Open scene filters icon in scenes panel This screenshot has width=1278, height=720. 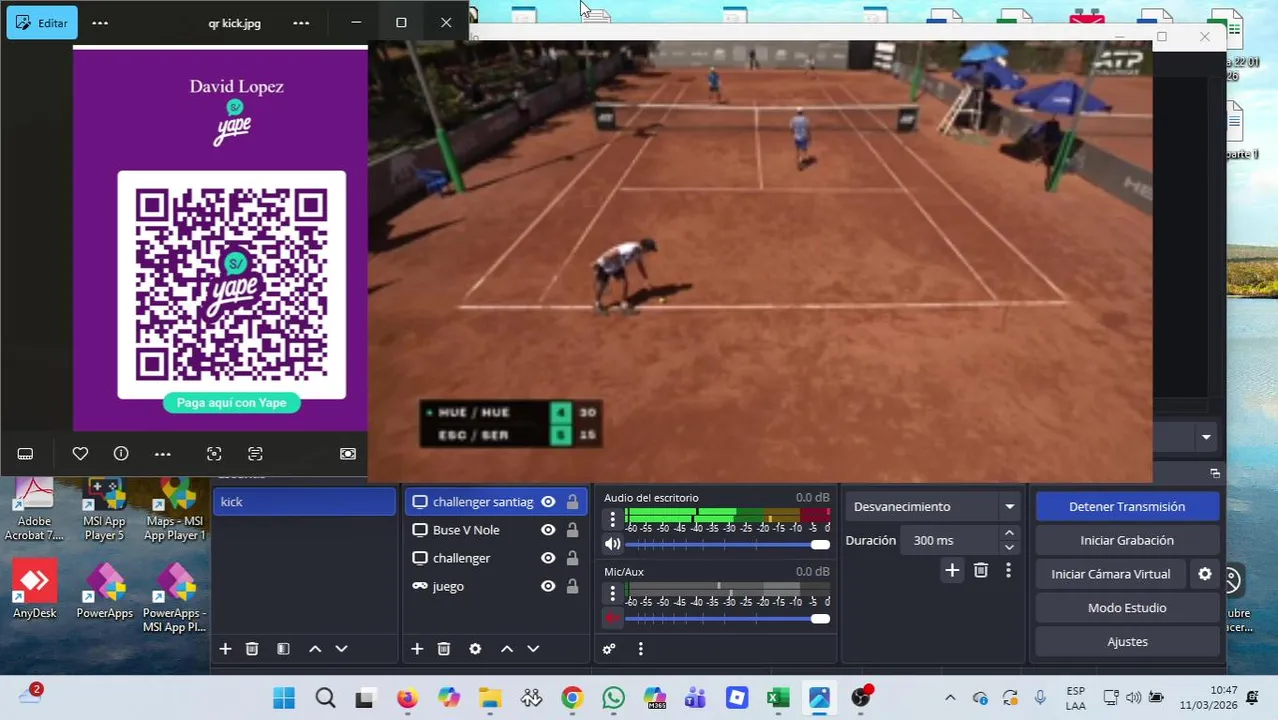(283, 649)
